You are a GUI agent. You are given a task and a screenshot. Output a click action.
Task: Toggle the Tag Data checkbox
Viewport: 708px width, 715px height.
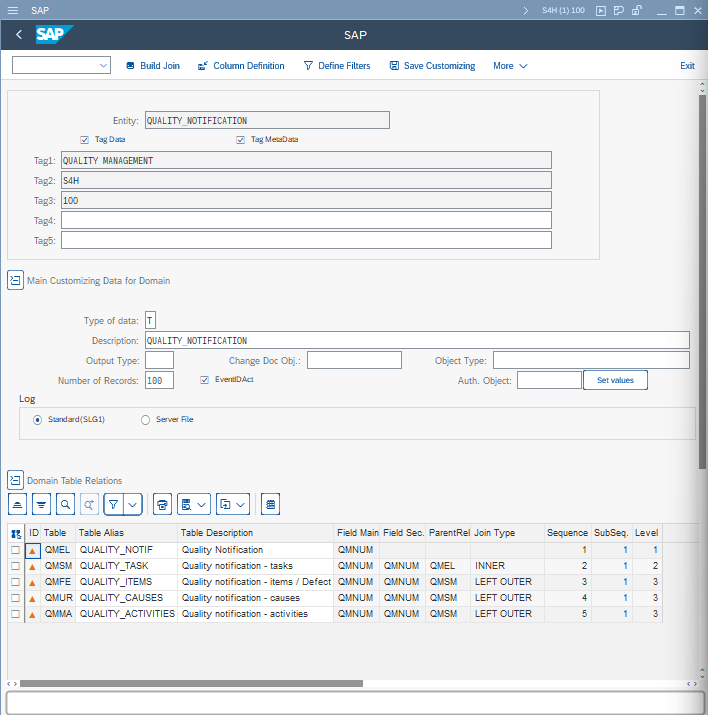tap(85, 140)
